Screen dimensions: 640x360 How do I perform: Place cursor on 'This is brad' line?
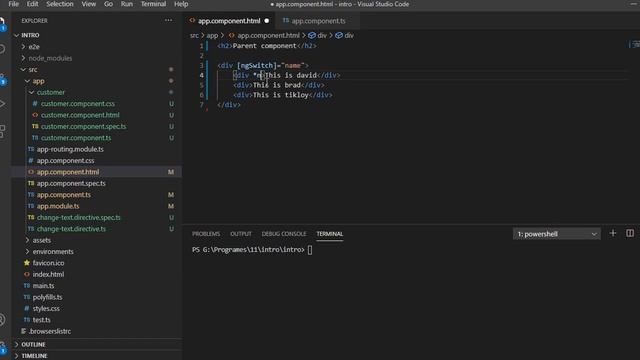tap(279, 85)
